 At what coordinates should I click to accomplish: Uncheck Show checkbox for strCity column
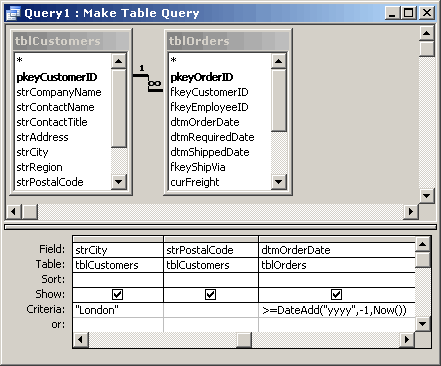pos(117,294)
